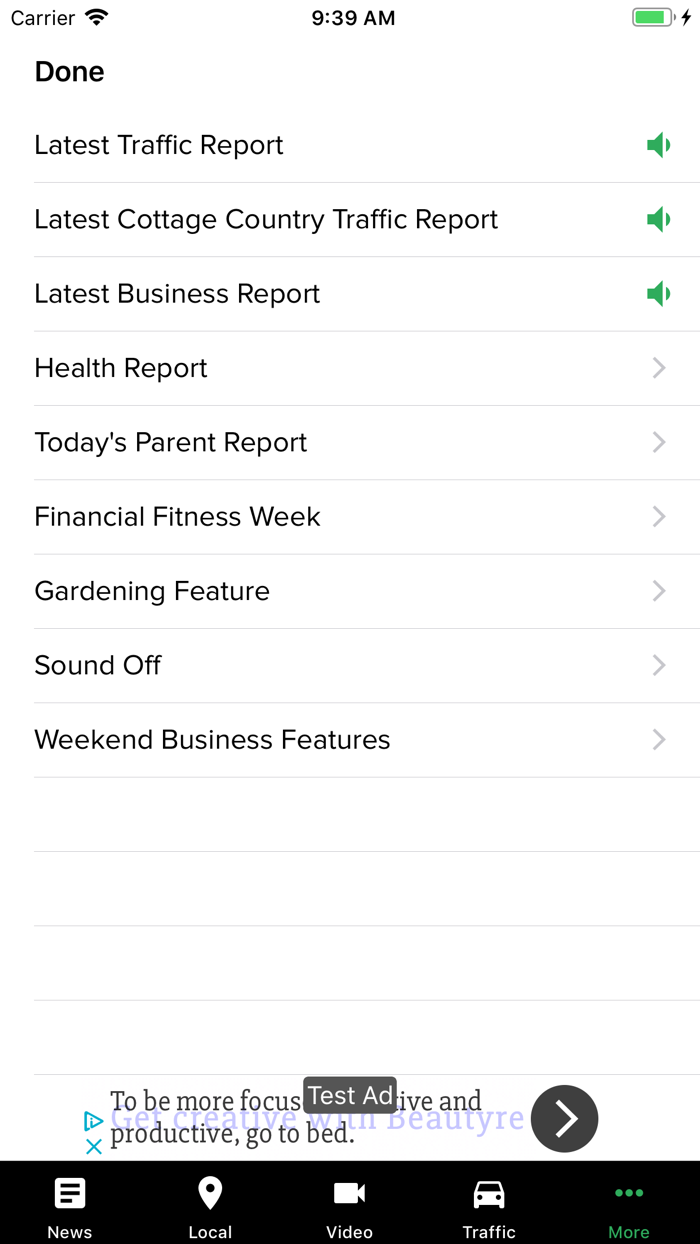Viewport: 700px width, 1244px height.
Task: Close the ad with the X icon
Action: 94,1147
